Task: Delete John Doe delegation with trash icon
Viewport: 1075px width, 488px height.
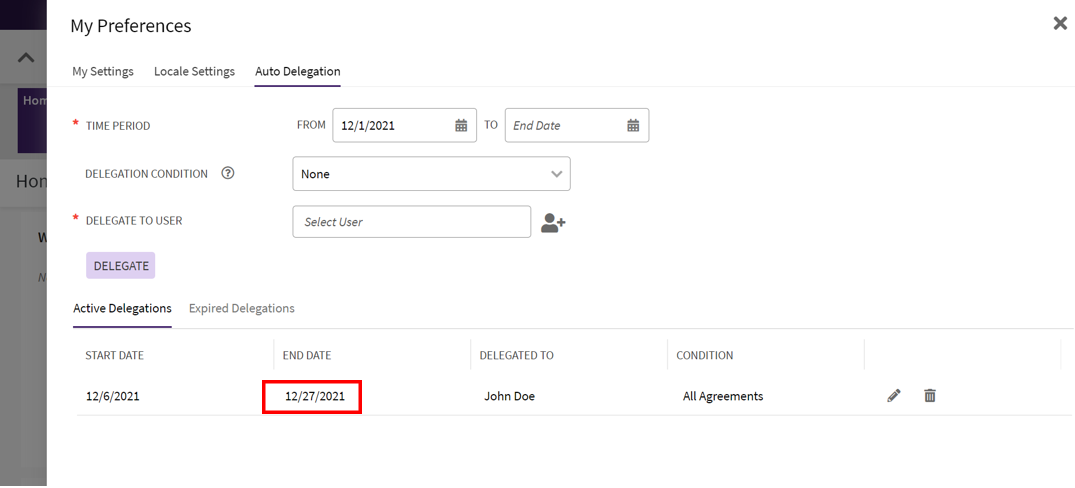Action: click(930, 396)
